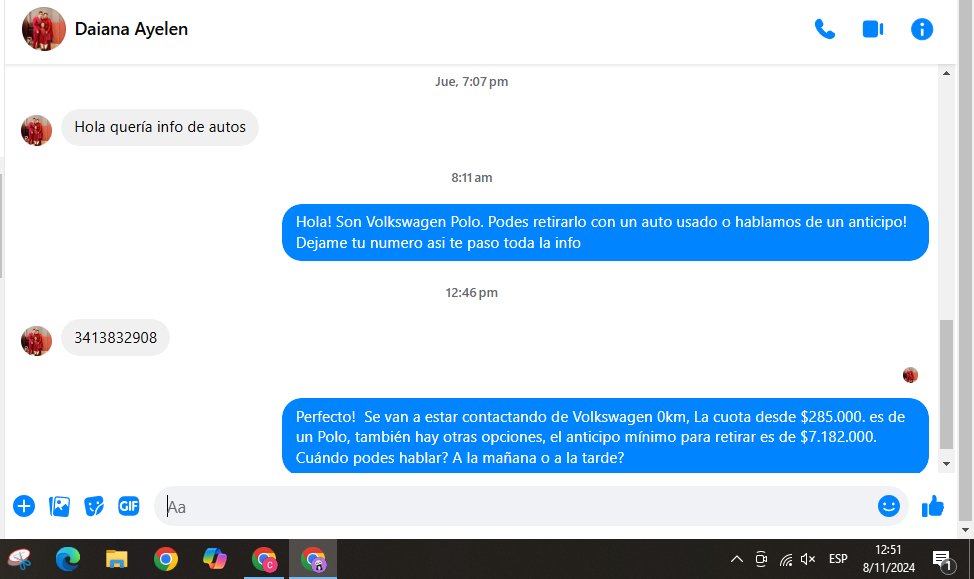Click the Daiana Ayelen contact name
This screenshot has width=974, height=579.
point(131,29)
